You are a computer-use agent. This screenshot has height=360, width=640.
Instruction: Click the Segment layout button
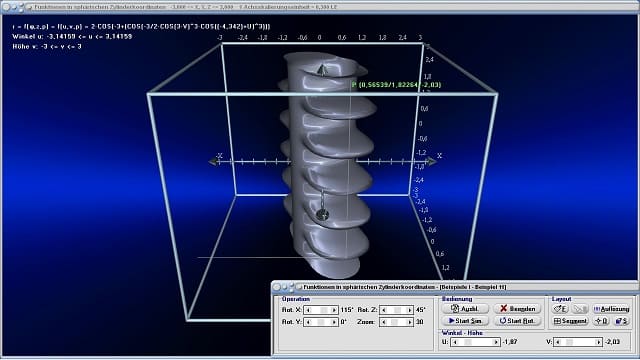click(570, 321)
